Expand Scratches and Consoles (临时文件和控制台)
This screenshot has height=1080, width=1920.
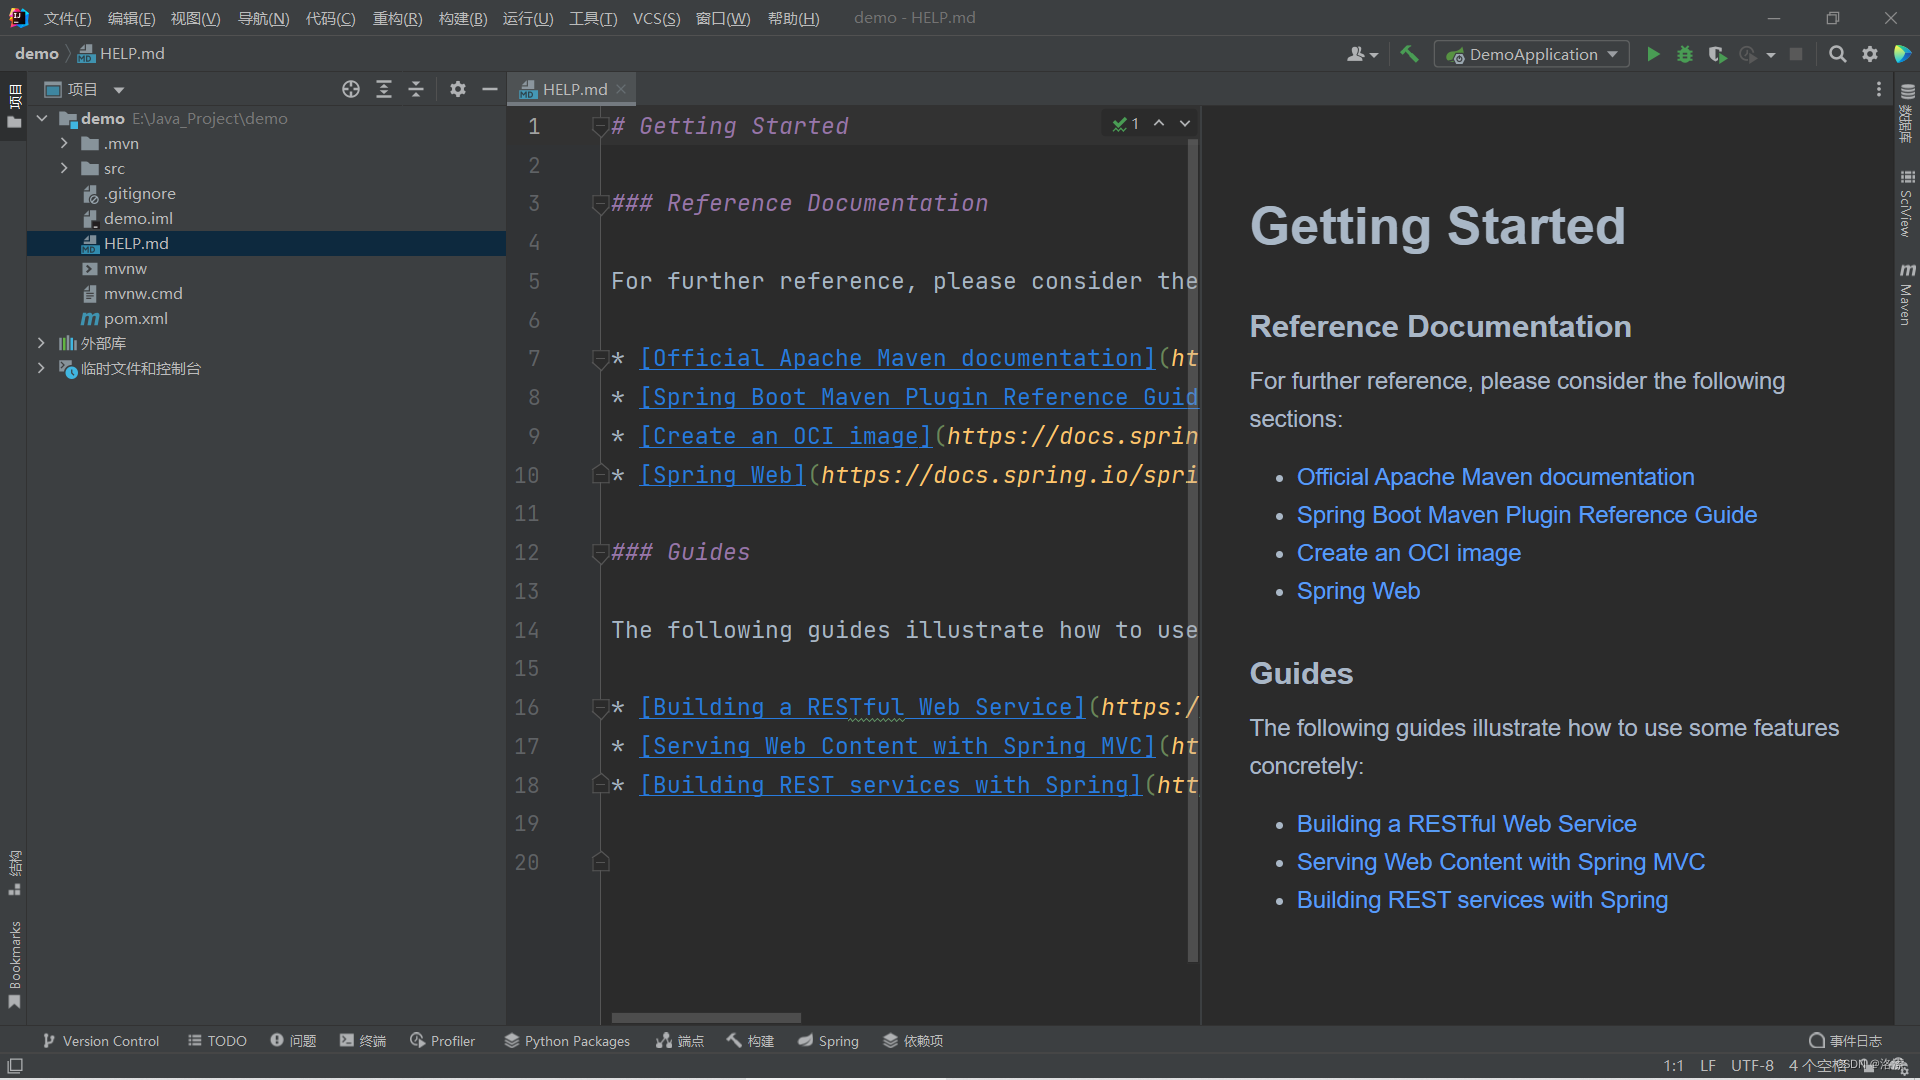pos(41,368)
